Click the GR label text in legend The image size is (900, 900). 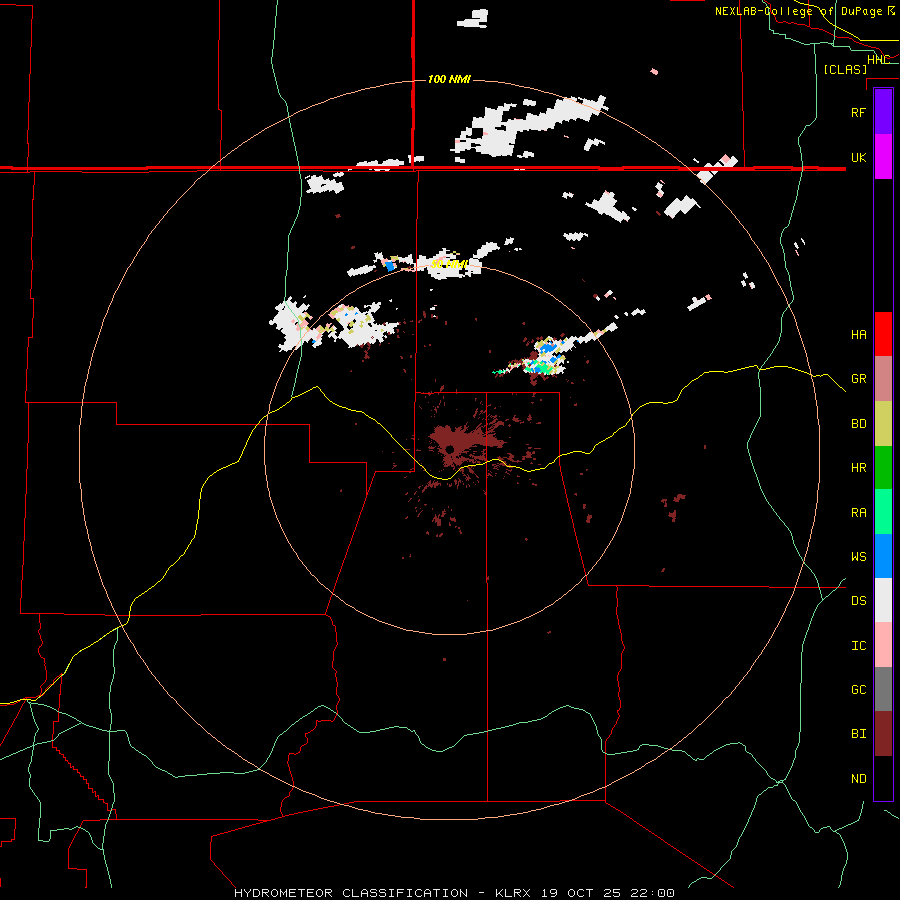click(858, 378)
